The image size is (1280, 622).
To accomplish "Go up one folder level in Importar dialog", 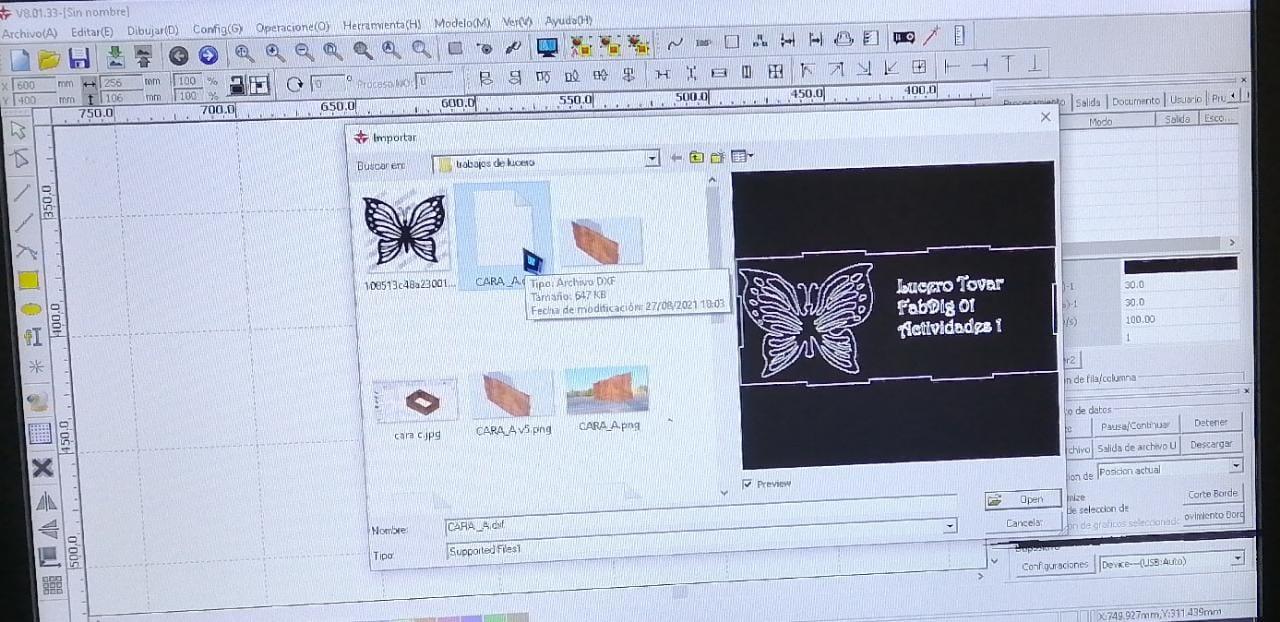I will [x=696, y=157].
